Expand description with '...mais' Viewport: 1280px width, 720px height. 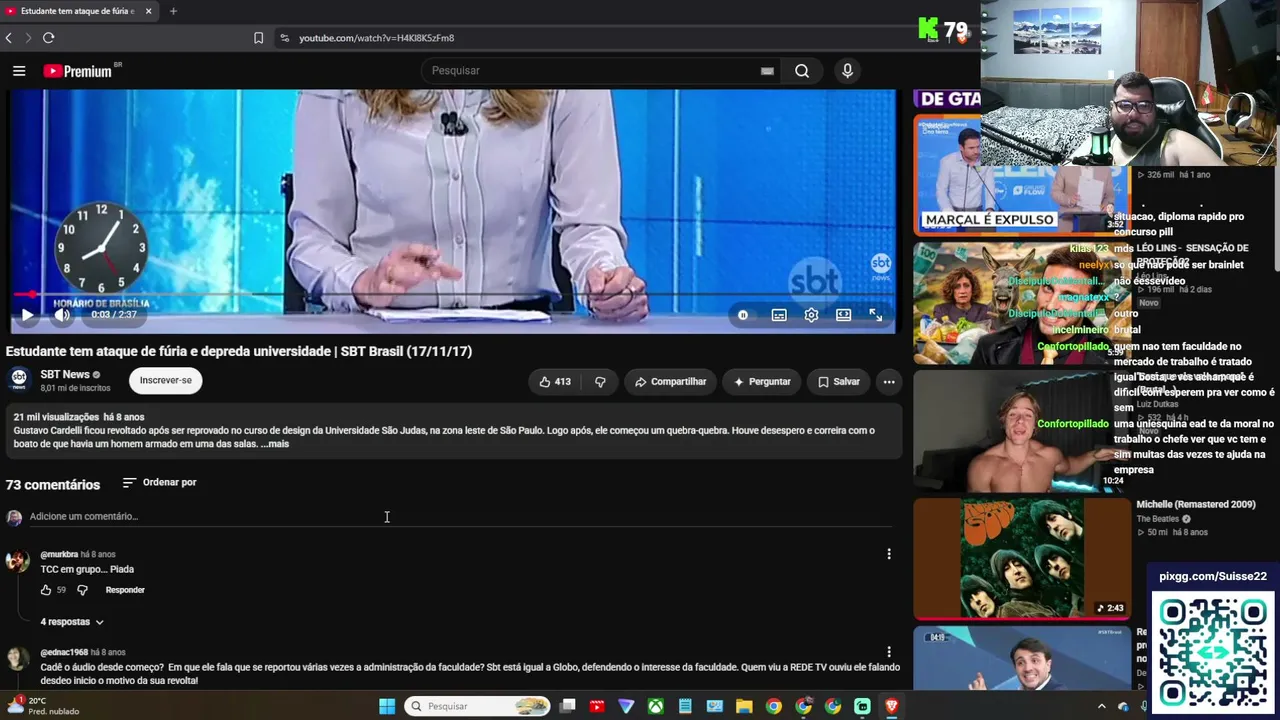click(275, 444)
